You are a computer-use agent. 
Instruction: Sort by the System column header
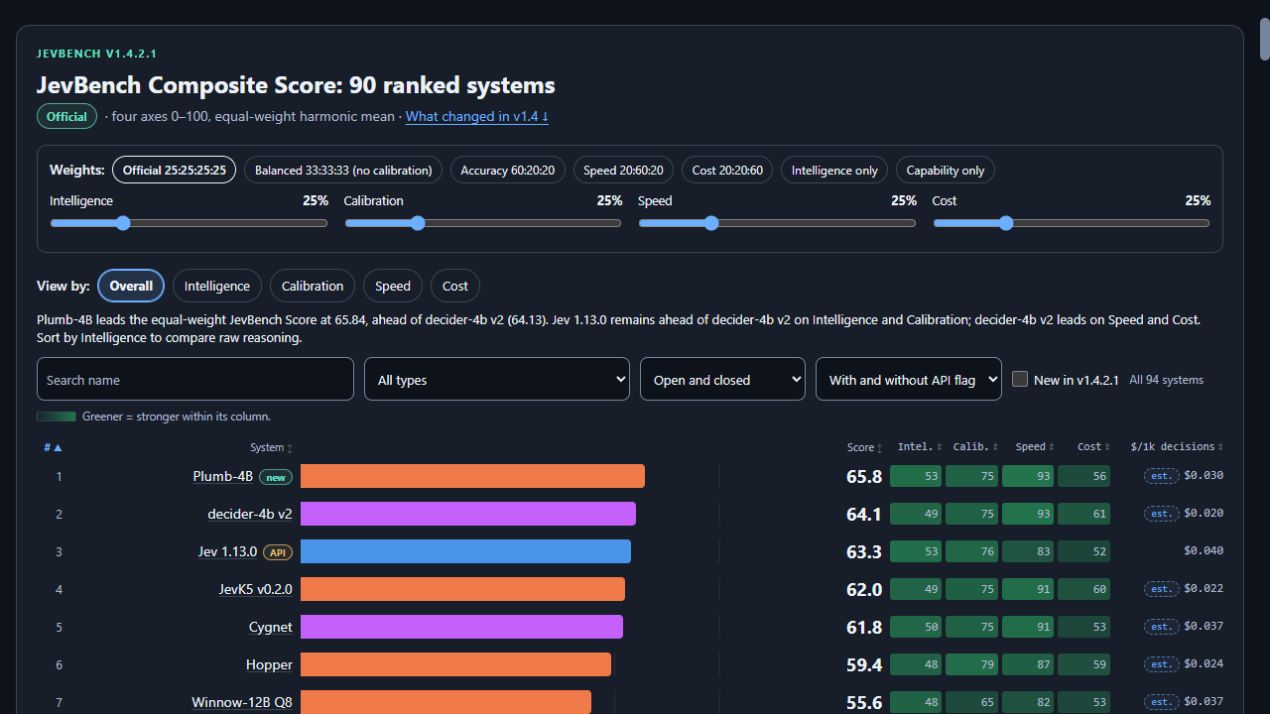pyautogui.click(x=271, y=448)
